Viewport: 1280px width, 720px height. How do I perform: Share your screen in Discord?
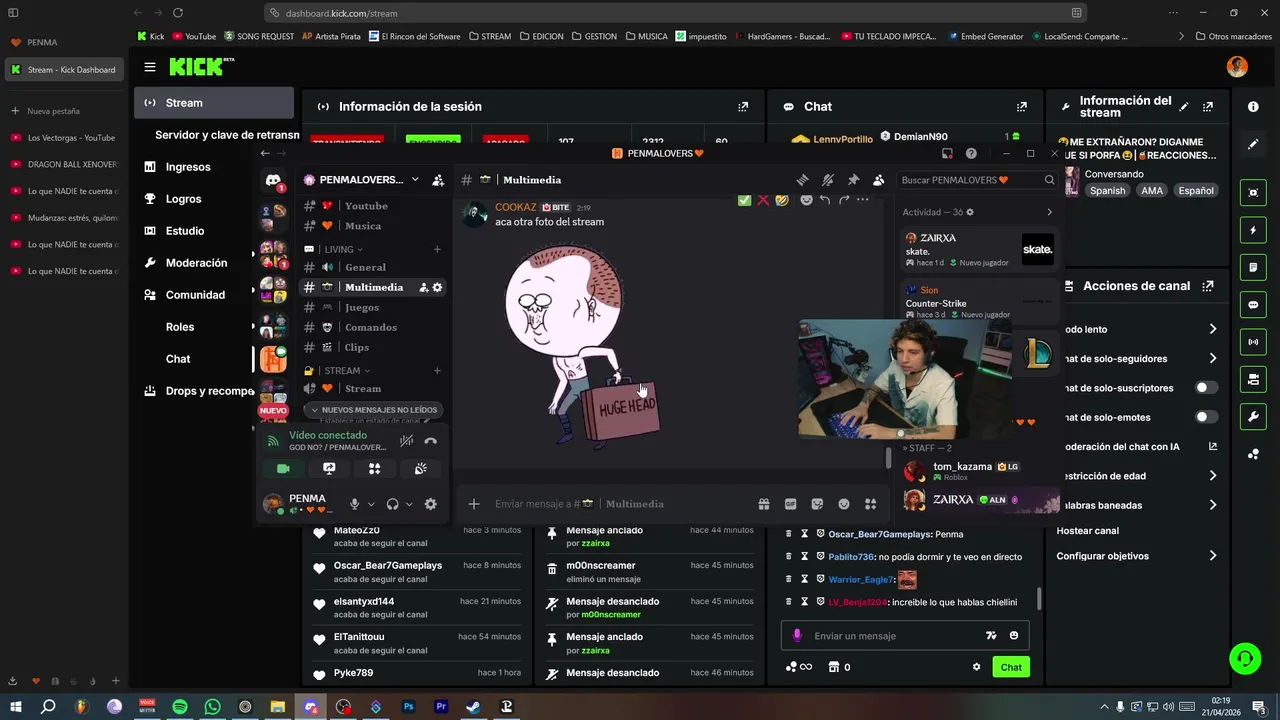[x=329, y=468]
